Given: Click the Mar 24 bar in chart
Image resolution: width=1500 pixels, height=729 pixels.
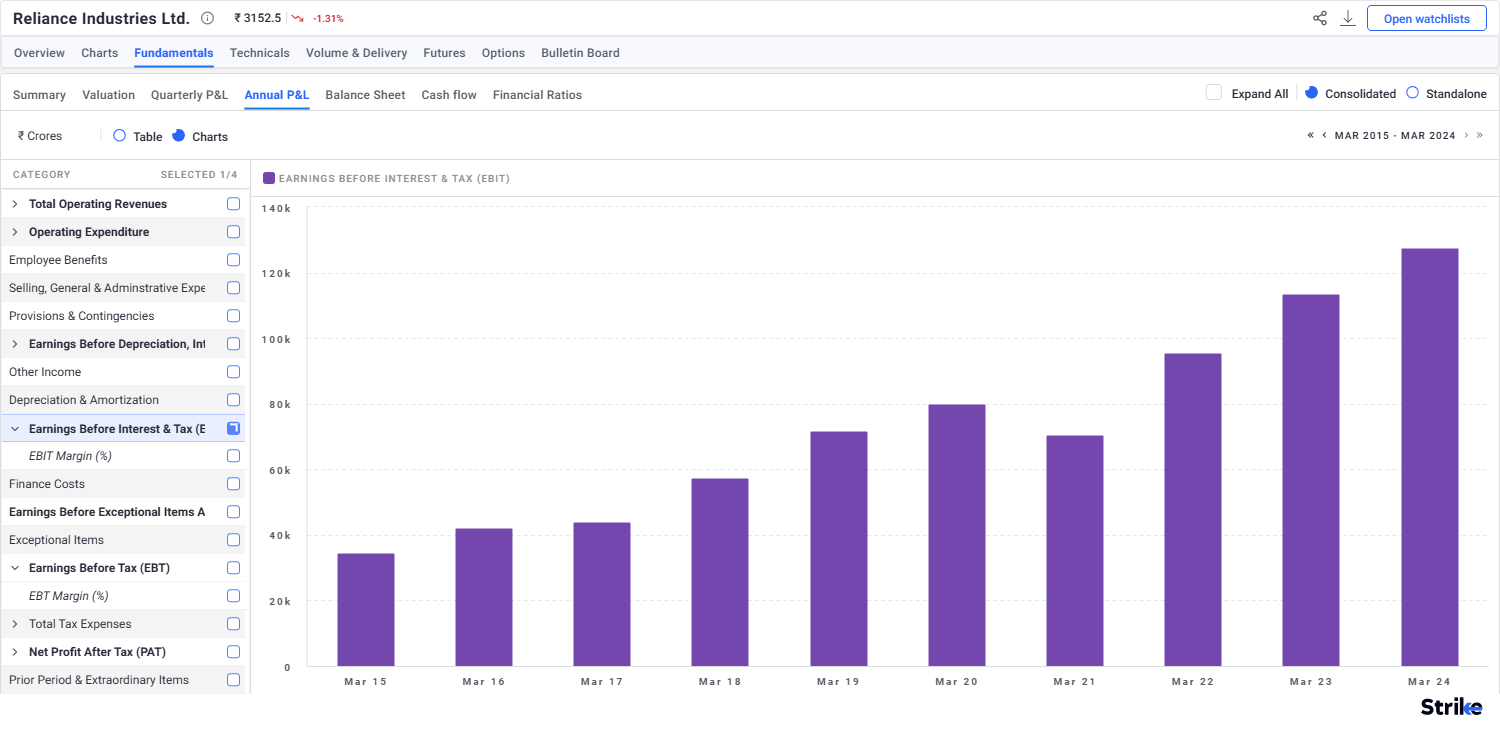Looking at the screenshot, I should pos(1429,457).
